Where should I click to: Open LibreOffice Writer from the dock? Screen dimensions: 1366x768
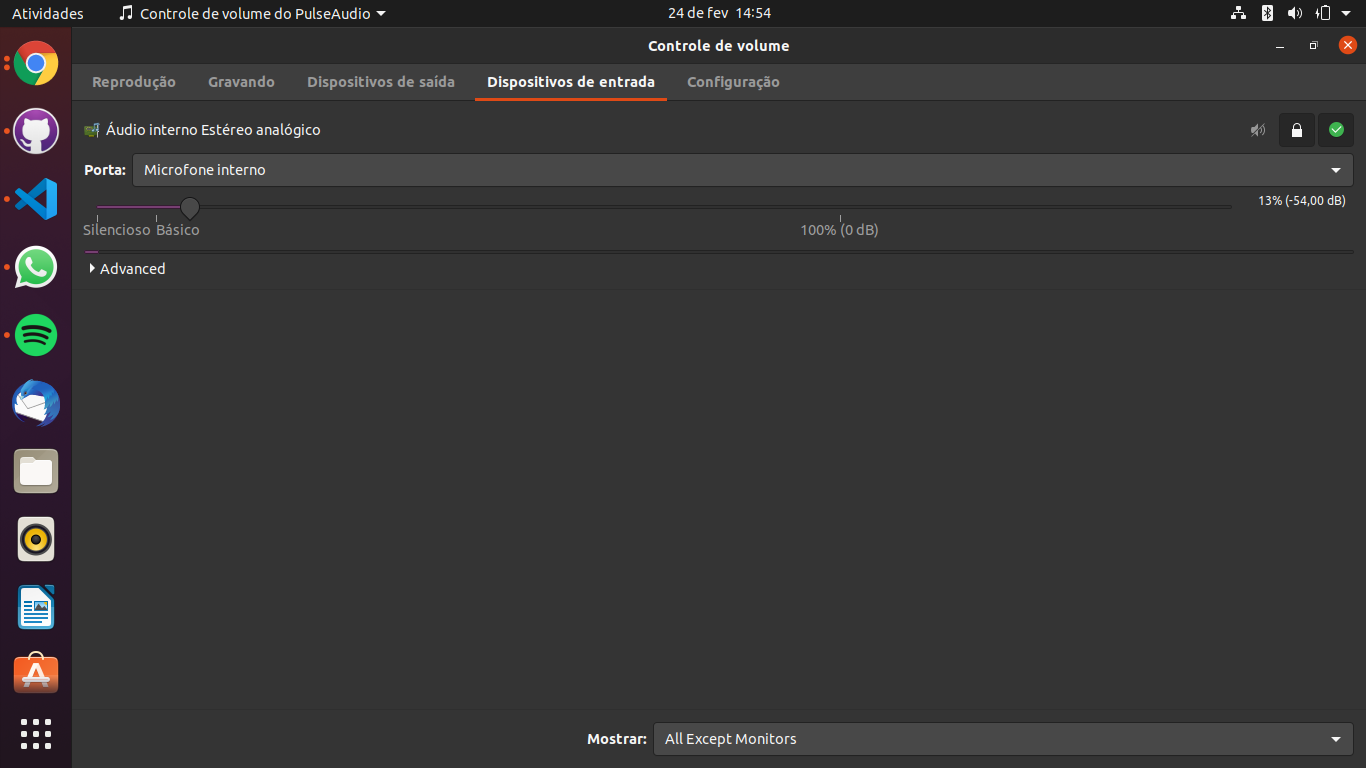[36, 607]
